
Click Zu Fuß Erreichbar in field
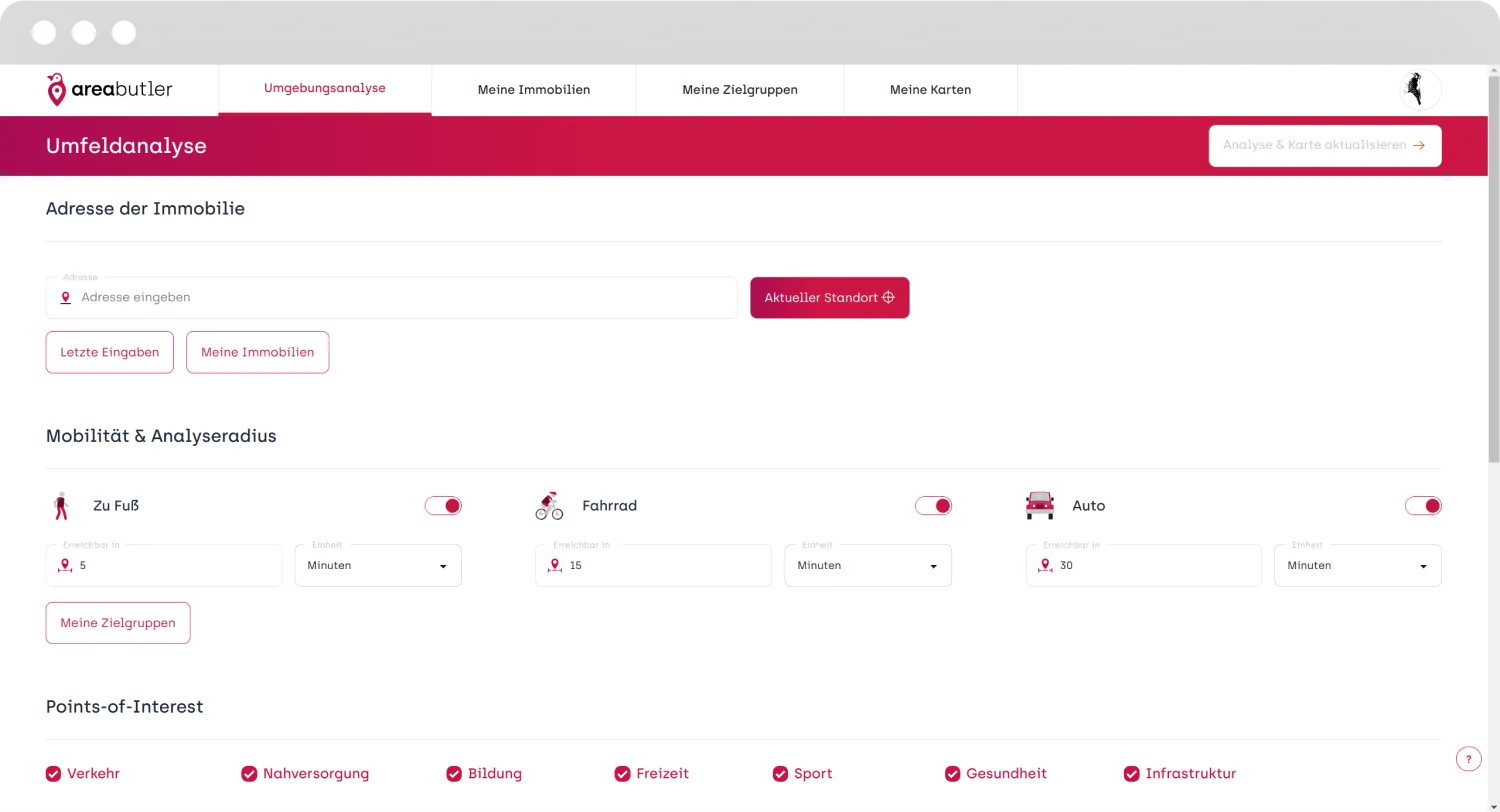[x=164, y=565]
